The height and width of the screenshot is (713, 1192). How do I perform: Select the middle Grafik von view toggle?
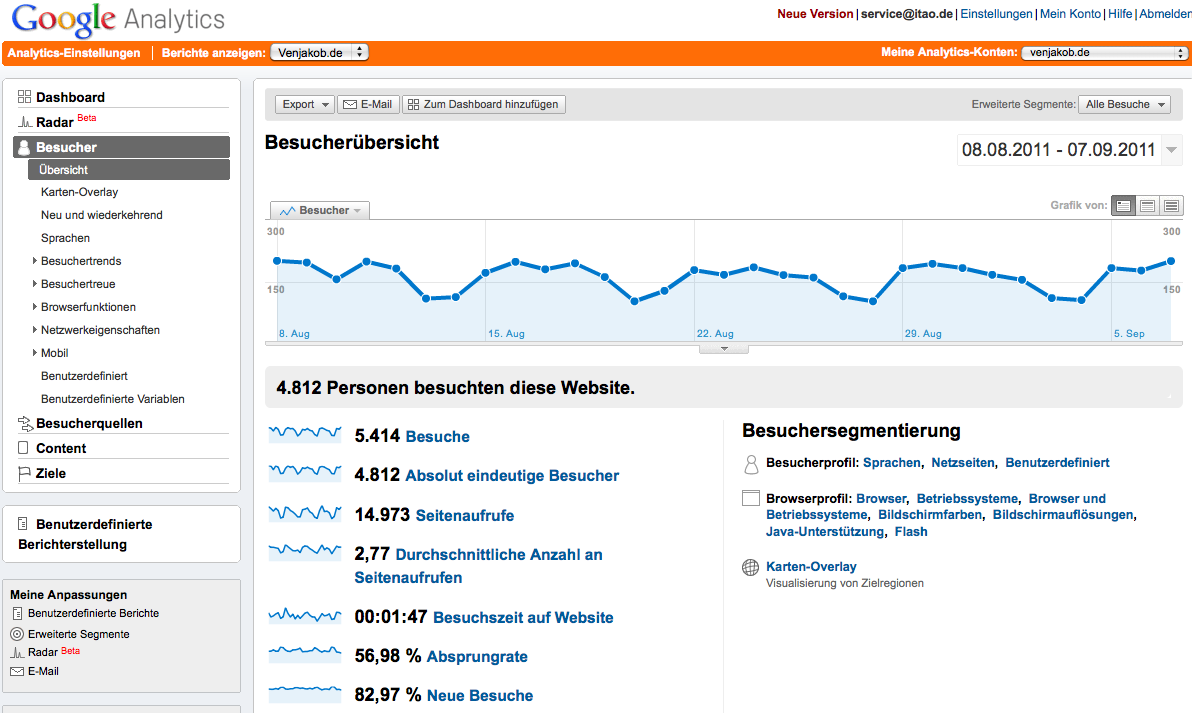[x=1148, y=205]
